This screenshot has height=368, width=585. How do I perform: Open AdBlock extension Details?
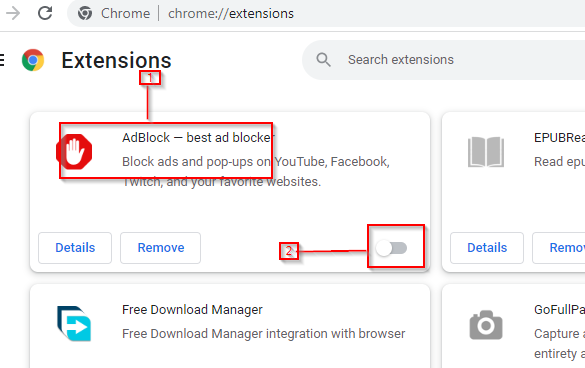click(75, 248)
